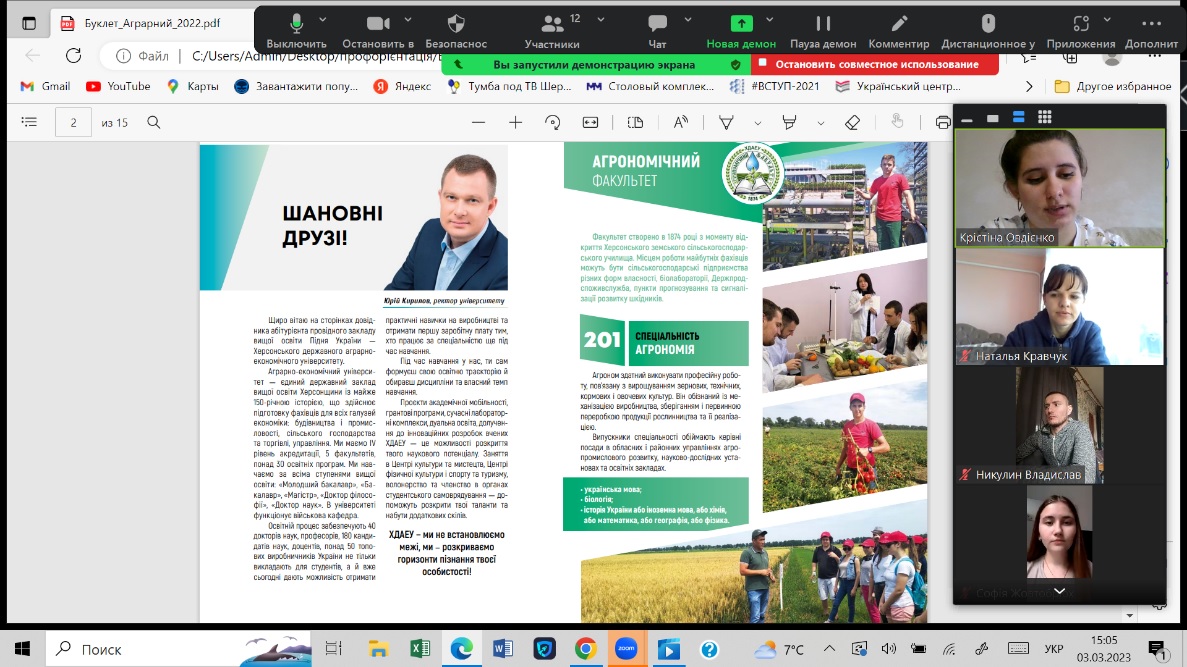Open the Zoom chat (Чат)

click(657, 32)
